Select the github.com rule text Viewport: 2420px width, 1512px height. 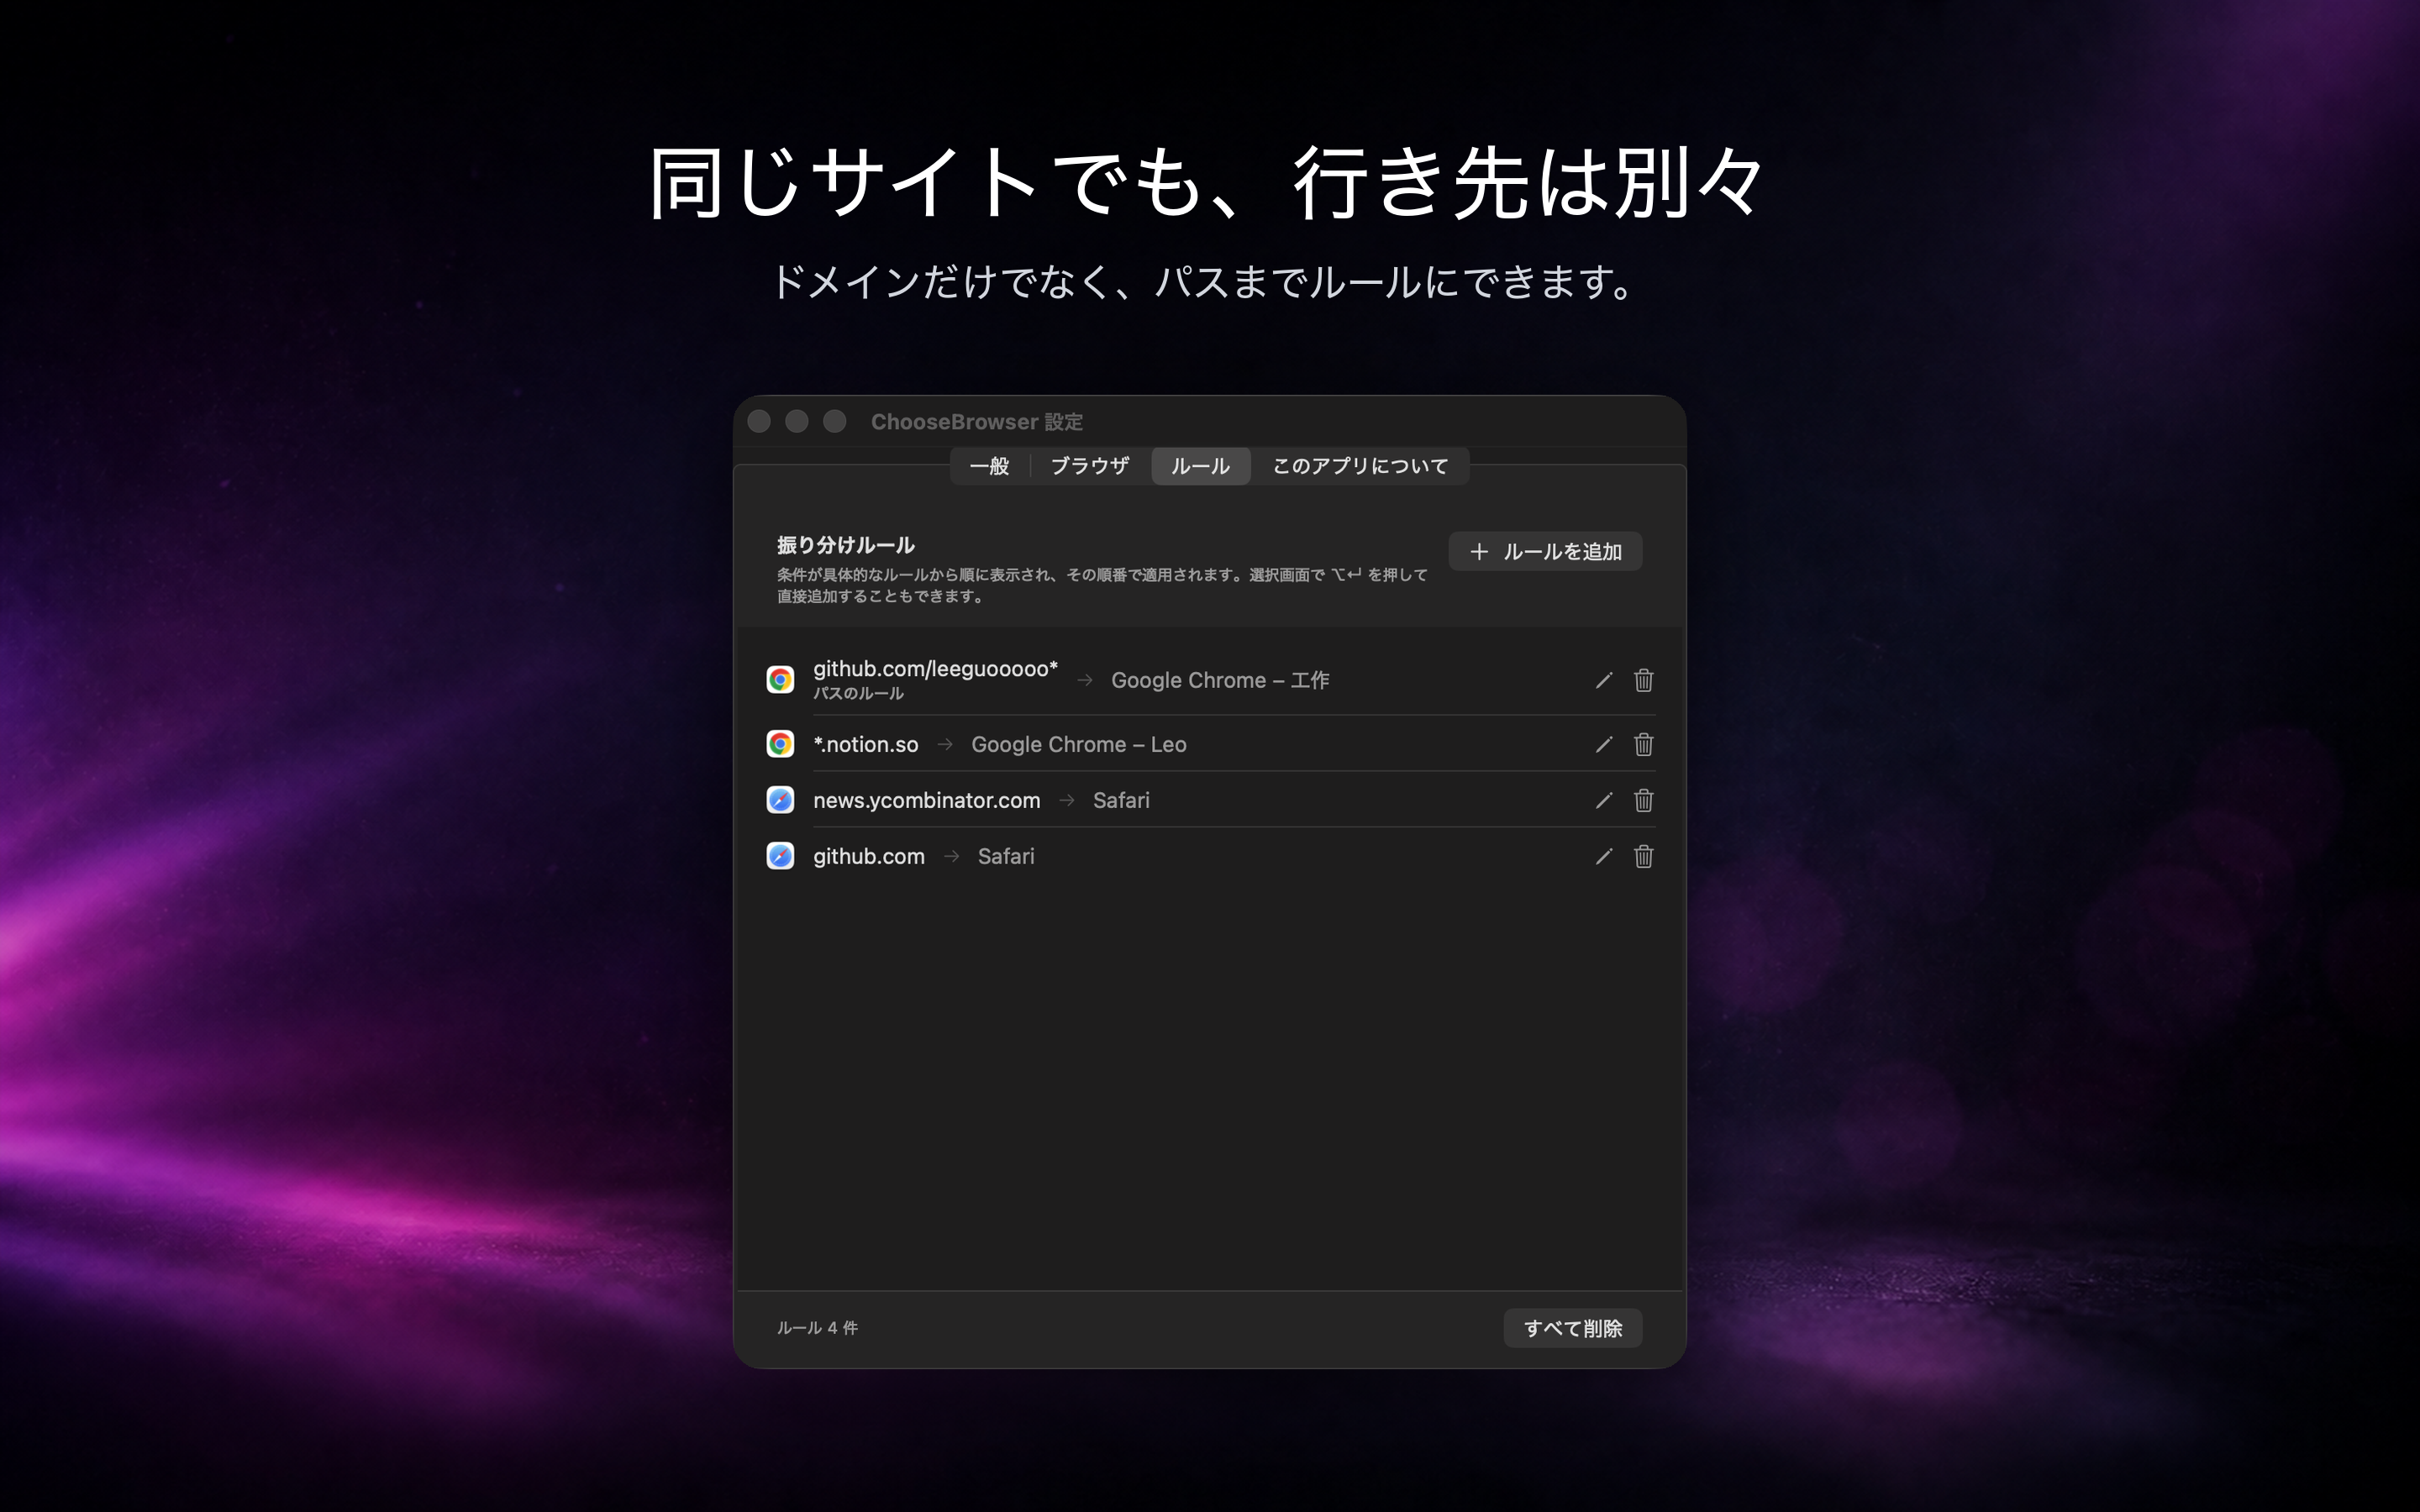(x=868, y=856)
